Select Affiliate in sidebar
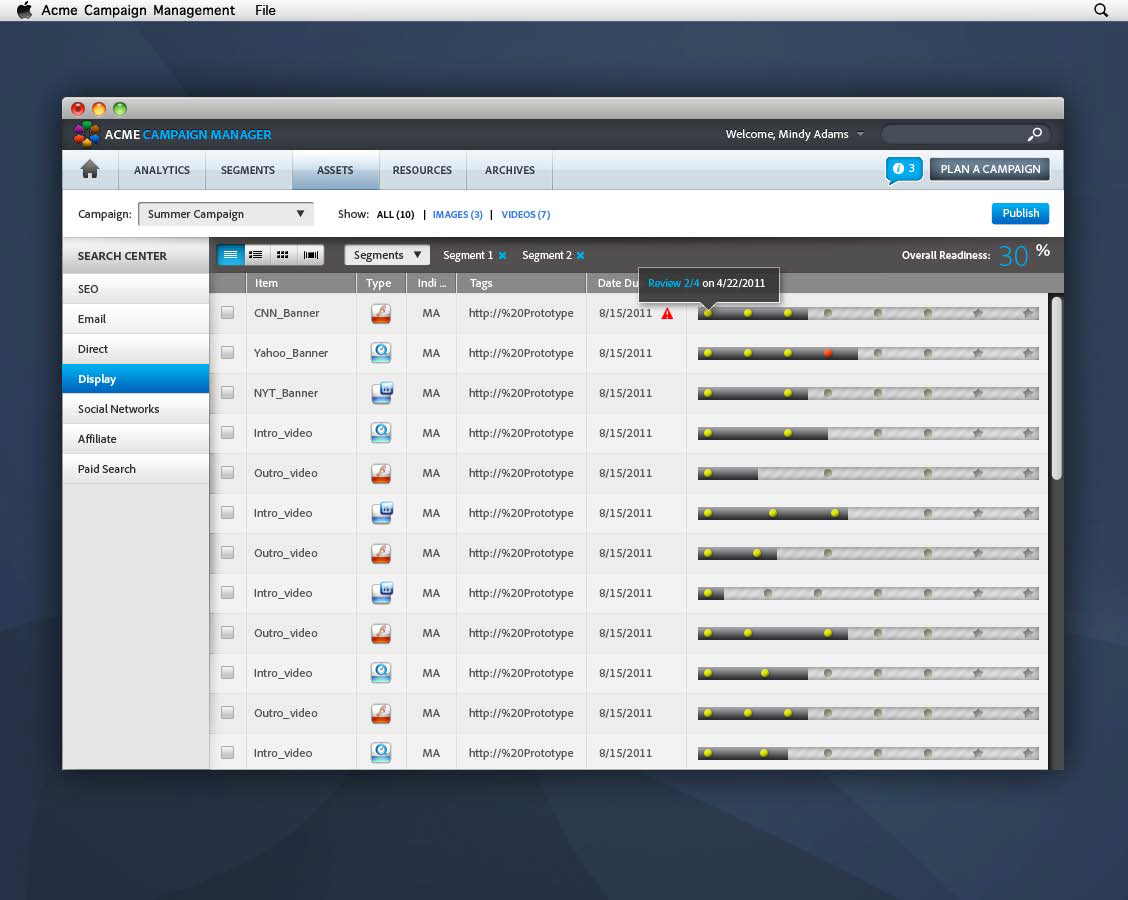 [x=136, y=439]
